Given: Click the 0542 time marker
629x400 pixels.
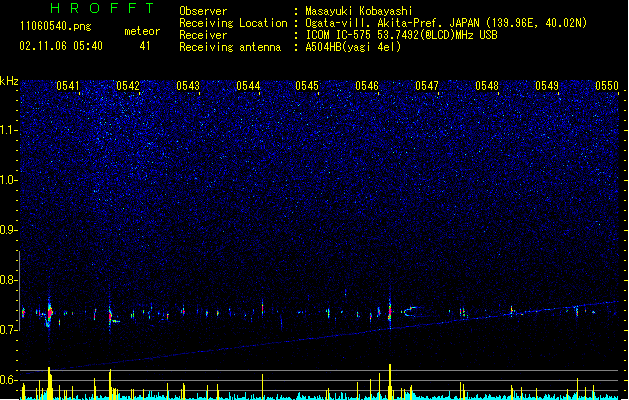Looking at the screenshot, I should click(128, 86).
